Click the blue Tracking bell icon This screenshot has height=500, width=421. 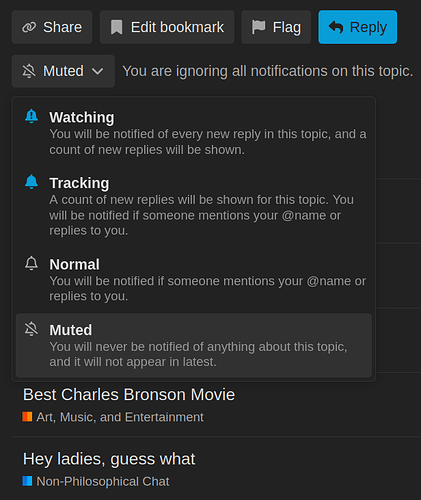click(x=31, y=182)
